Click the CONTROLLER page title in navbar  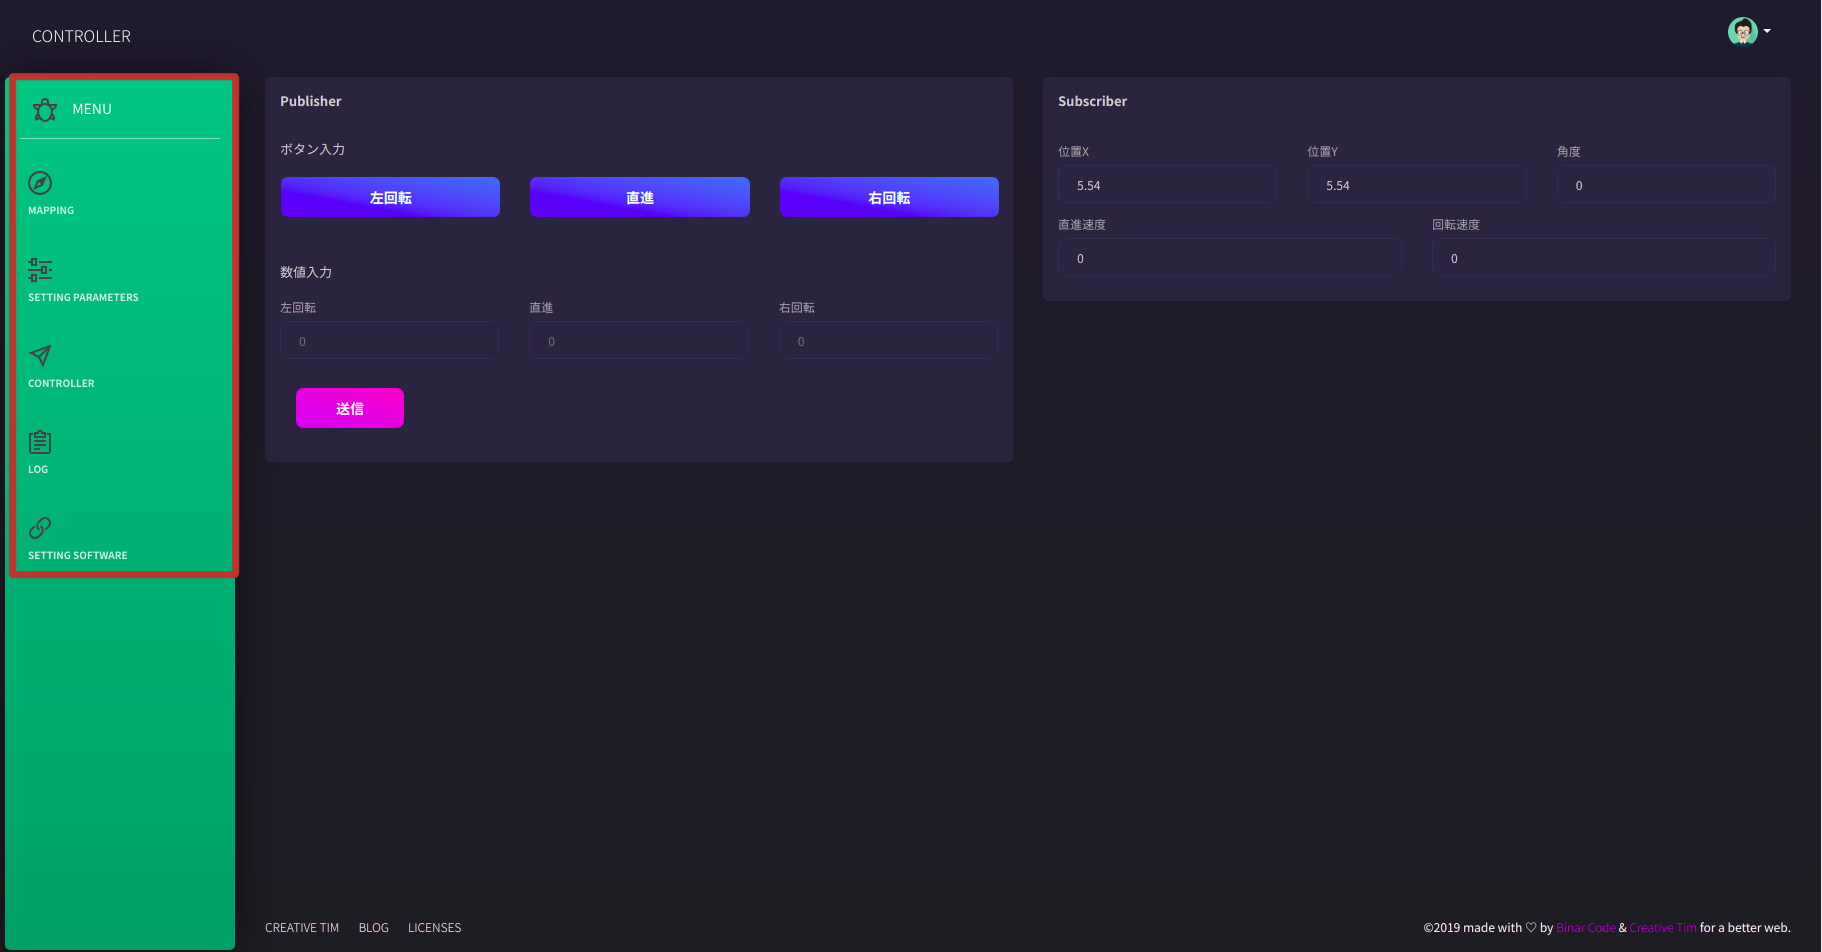pyautogui.click(x=81, y=36)
